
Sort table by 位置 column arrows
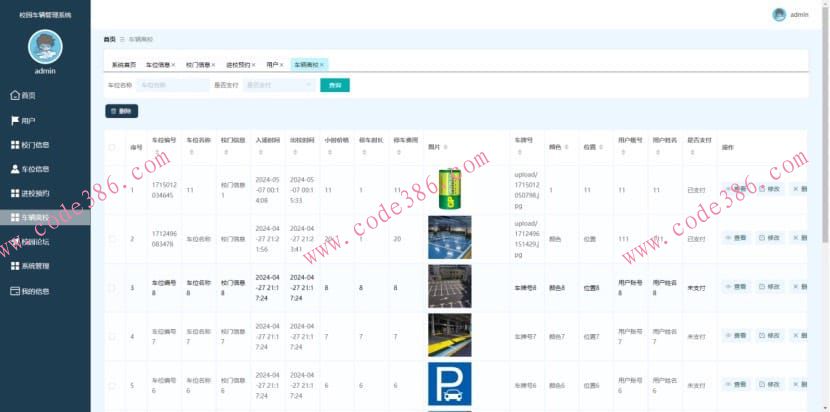click(x=601, y=147)
